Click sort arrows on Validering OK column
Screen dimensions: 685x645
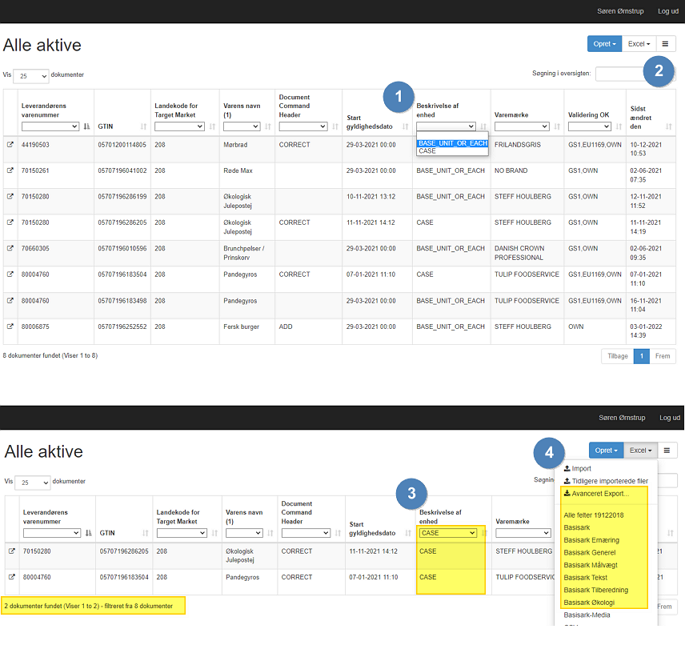[x=617, y=127]
